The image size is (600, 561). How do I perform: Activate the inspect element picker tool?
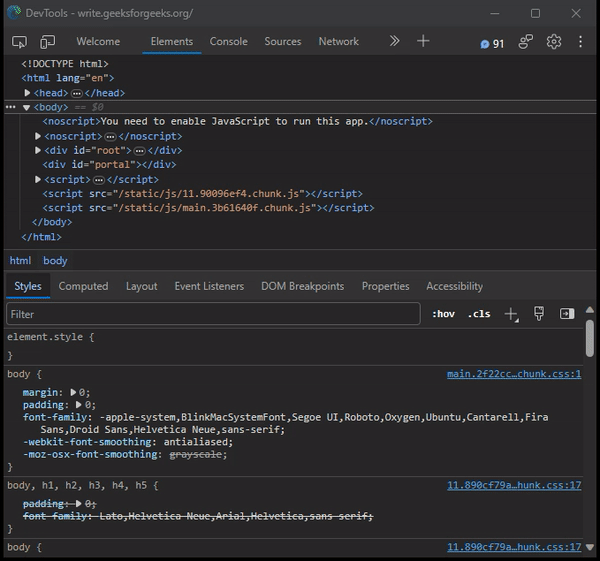pyautogui.click(x=20, y=42)
